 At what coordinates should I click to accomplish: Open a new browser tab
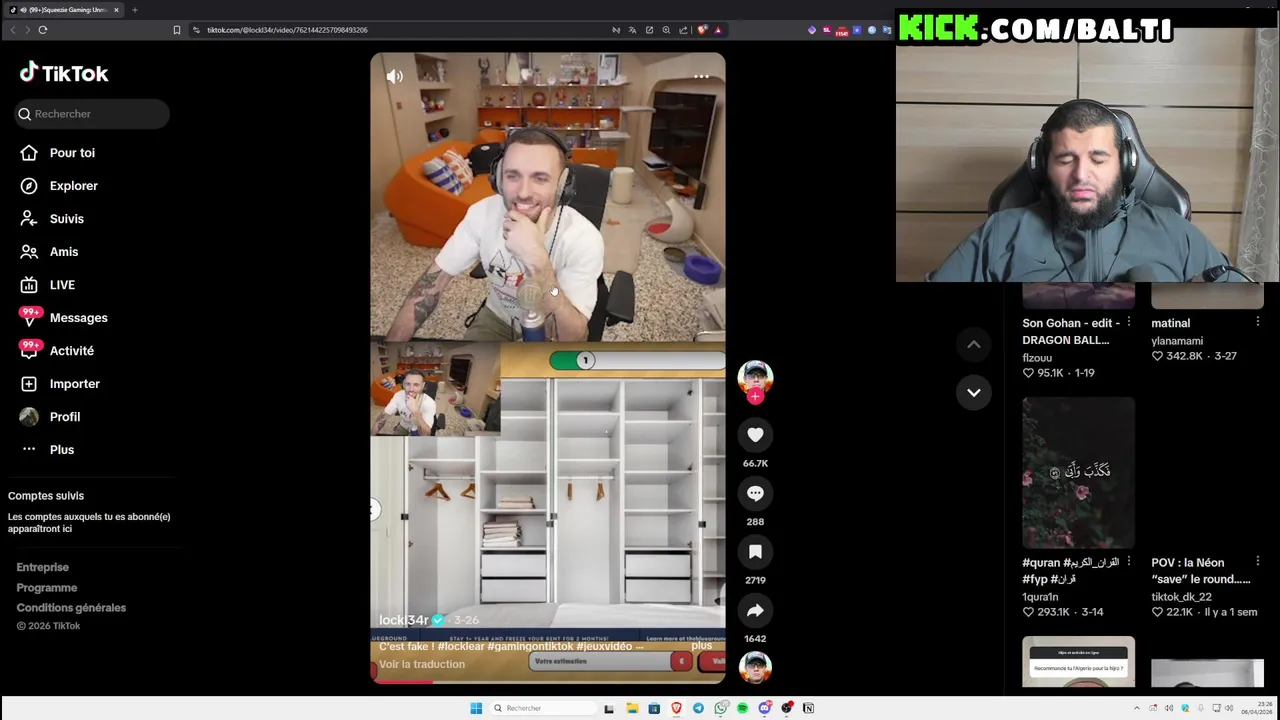coord(134,10)
